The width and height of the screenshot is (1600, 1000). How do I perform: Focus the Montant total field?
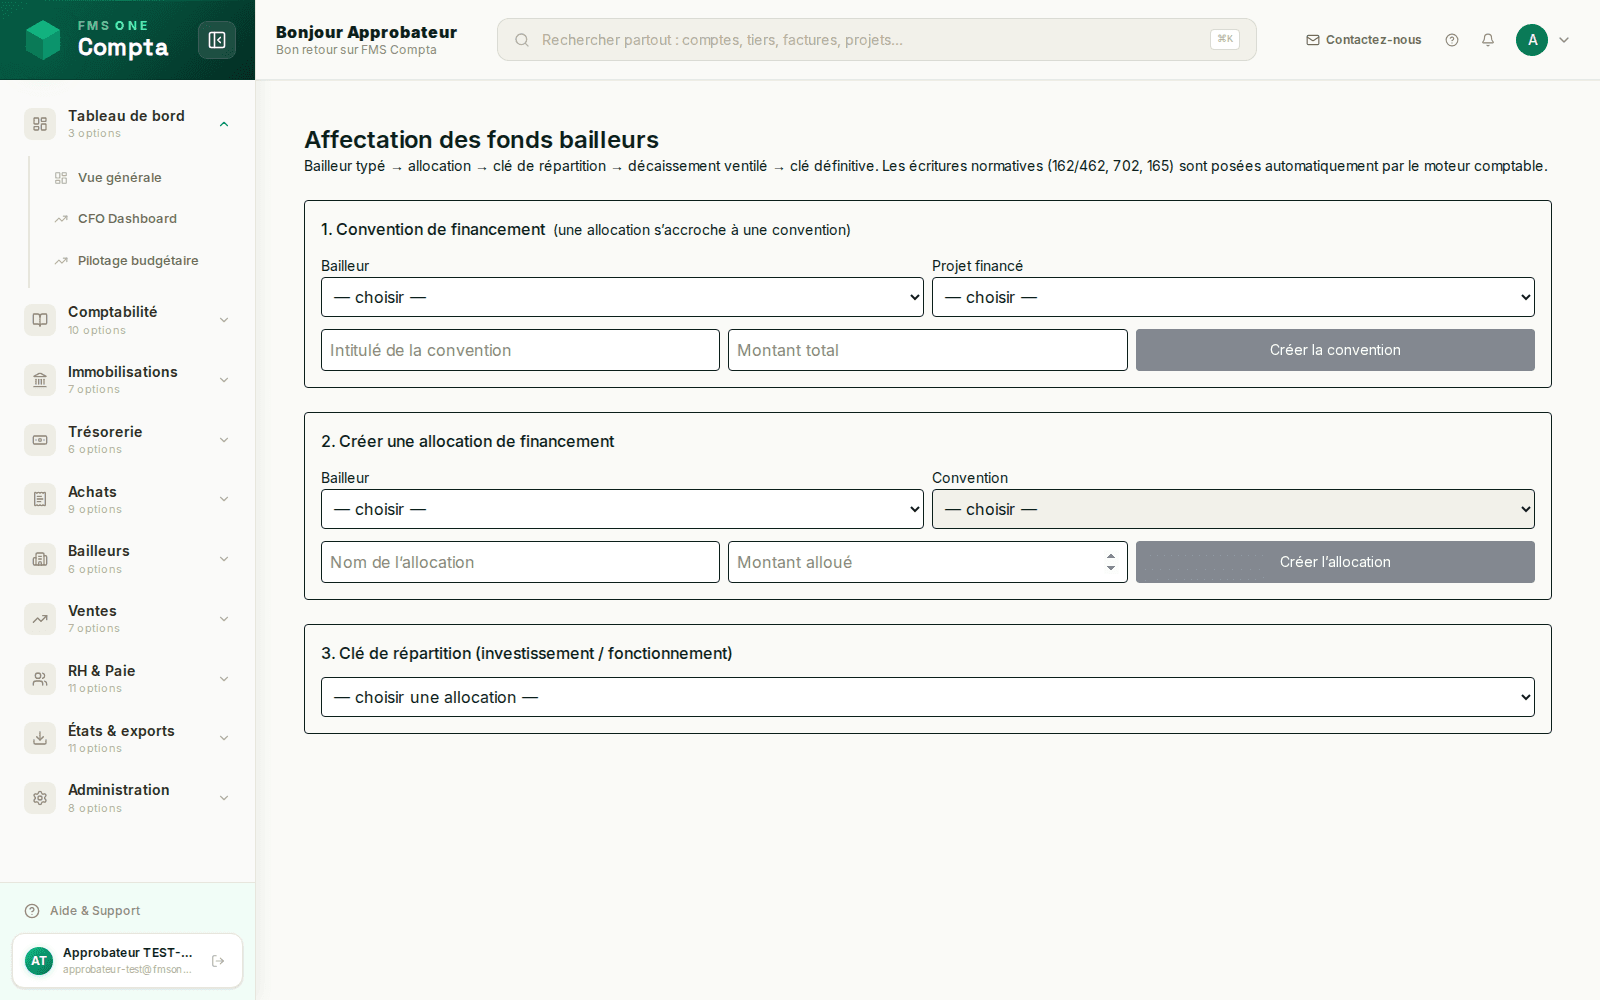pos(928,350)
